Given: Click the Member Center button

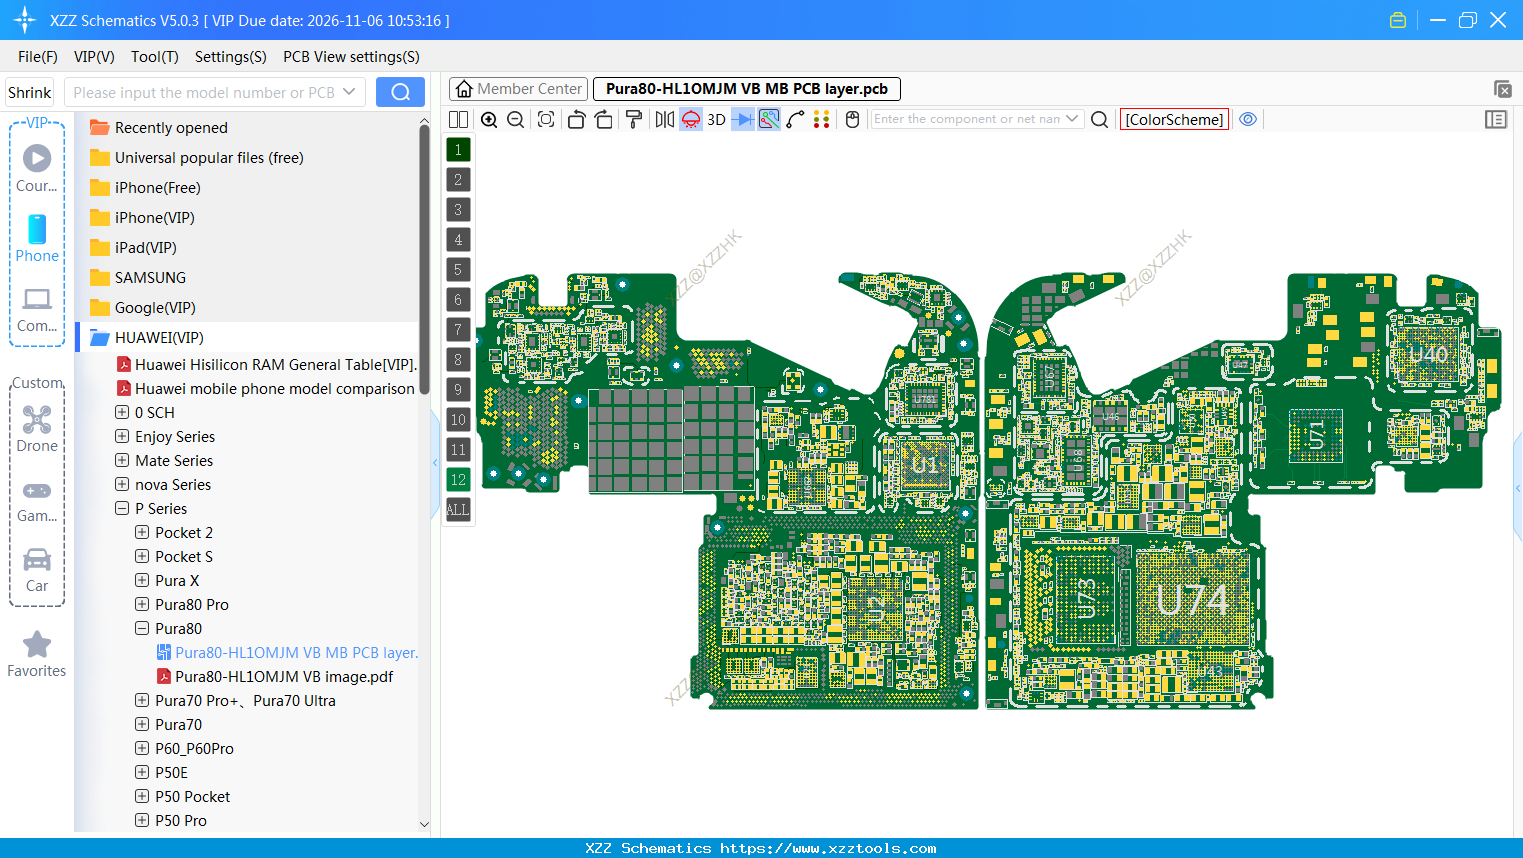Looking at the screenshot, I should point(517,88).
